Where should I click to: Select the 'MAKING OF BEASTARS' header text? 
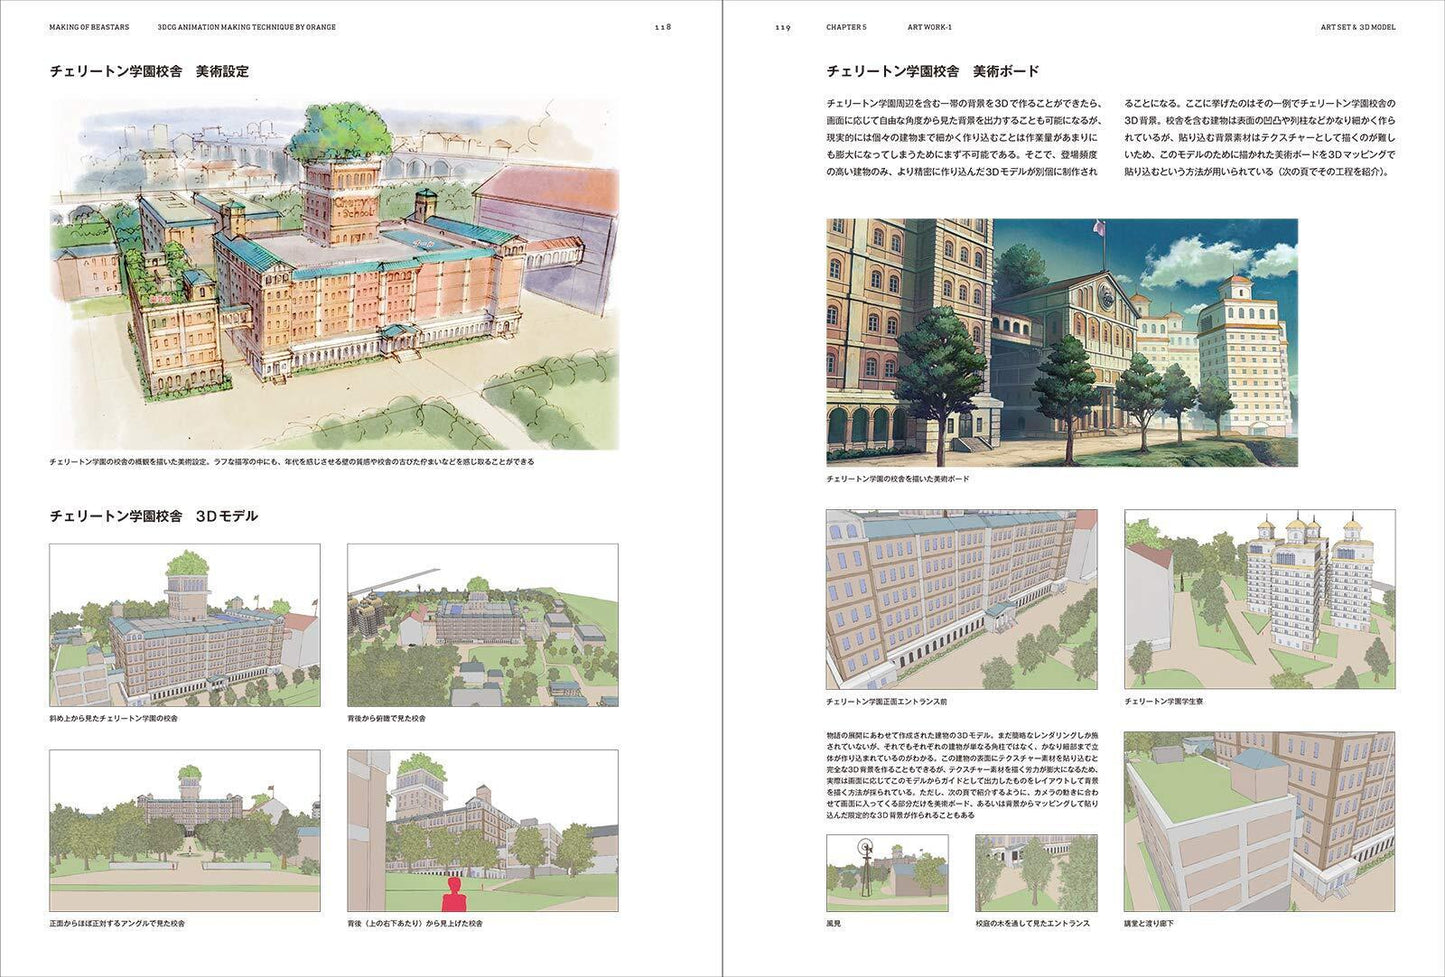tap(89, 27)
